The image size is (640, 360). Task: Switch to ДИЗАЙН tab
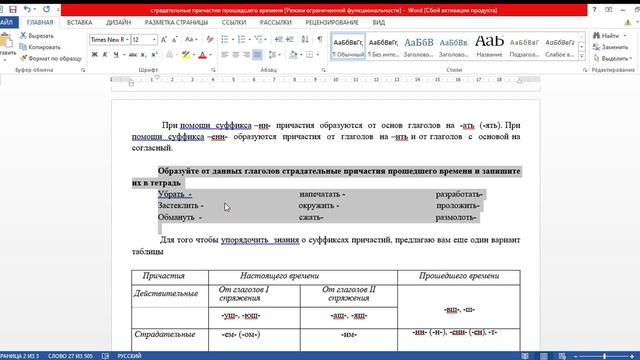[118, 22]
